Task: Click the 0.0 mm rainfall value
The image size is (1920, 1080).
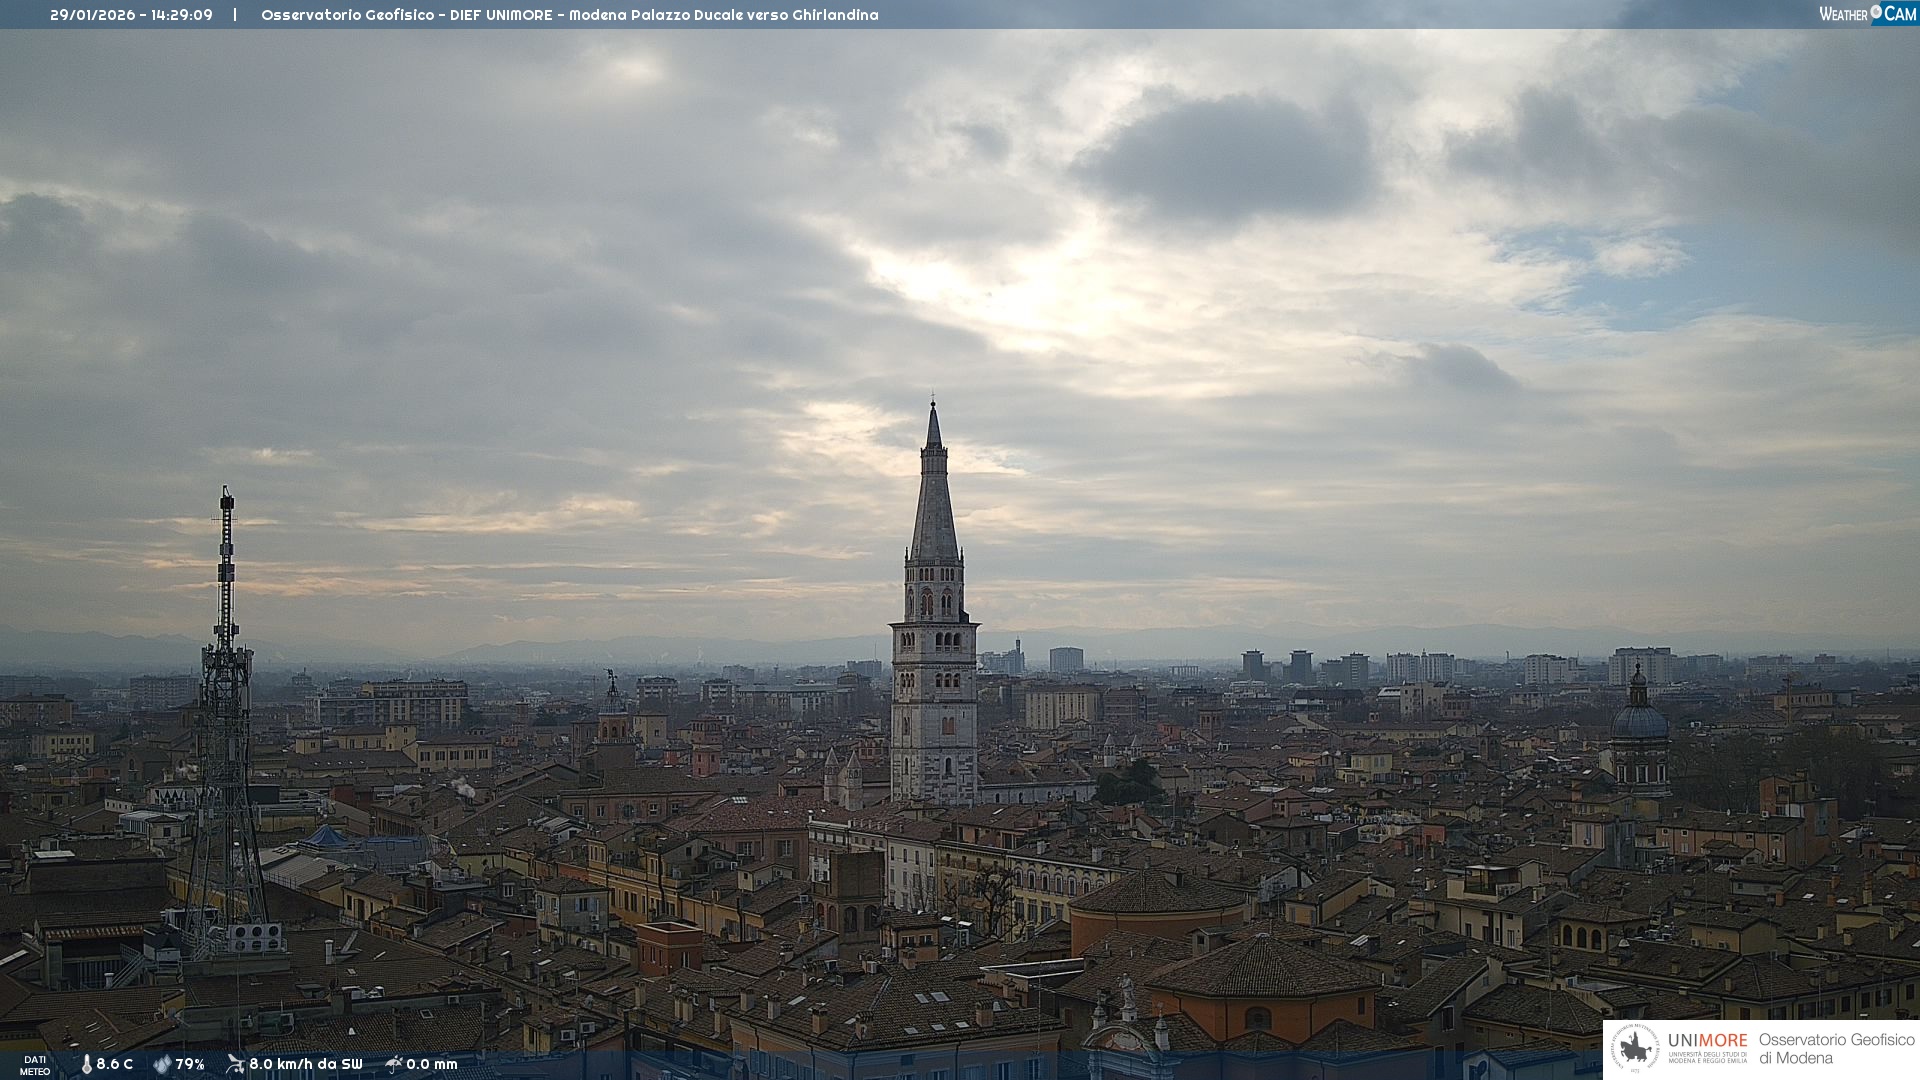Action: pos(432,1065)
